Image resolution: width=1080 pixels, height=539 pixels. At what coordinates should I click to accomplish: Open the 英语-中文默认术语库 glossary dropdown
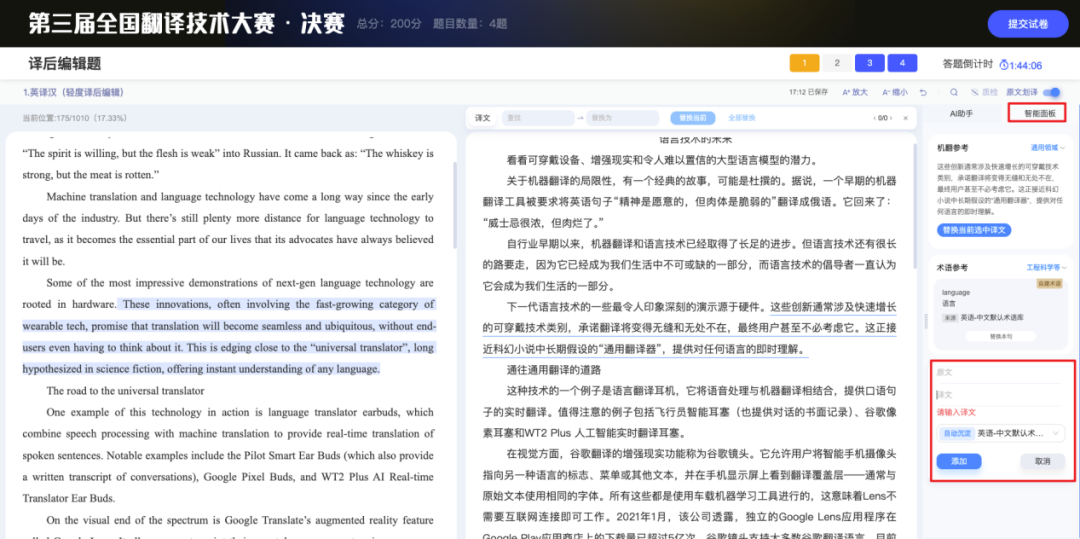tap(1001, 433)
